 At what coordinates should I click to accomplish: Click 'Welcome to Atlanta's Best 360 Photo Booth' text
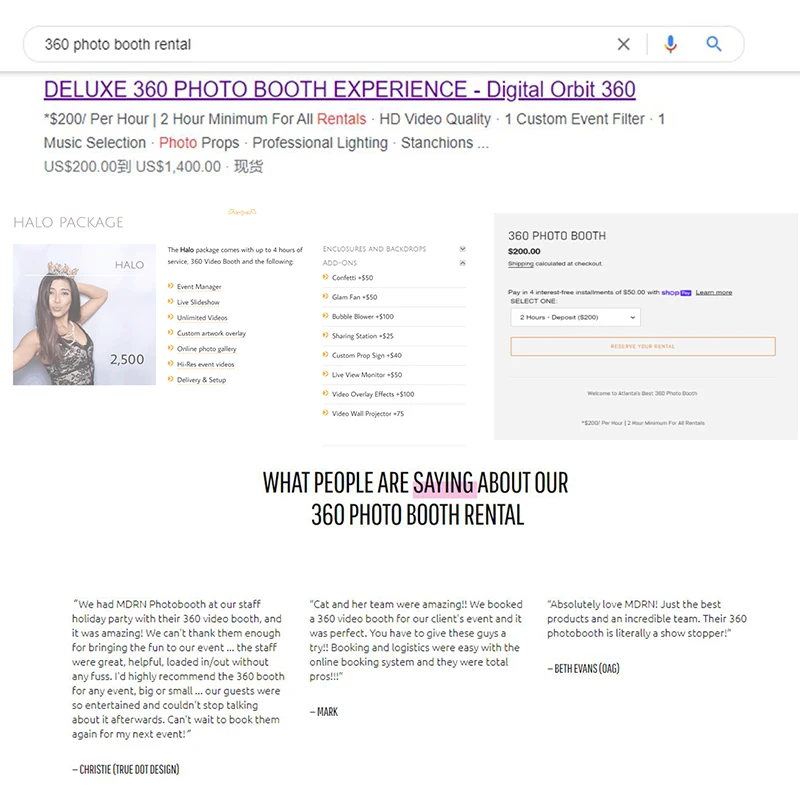[x=642, y=393]
